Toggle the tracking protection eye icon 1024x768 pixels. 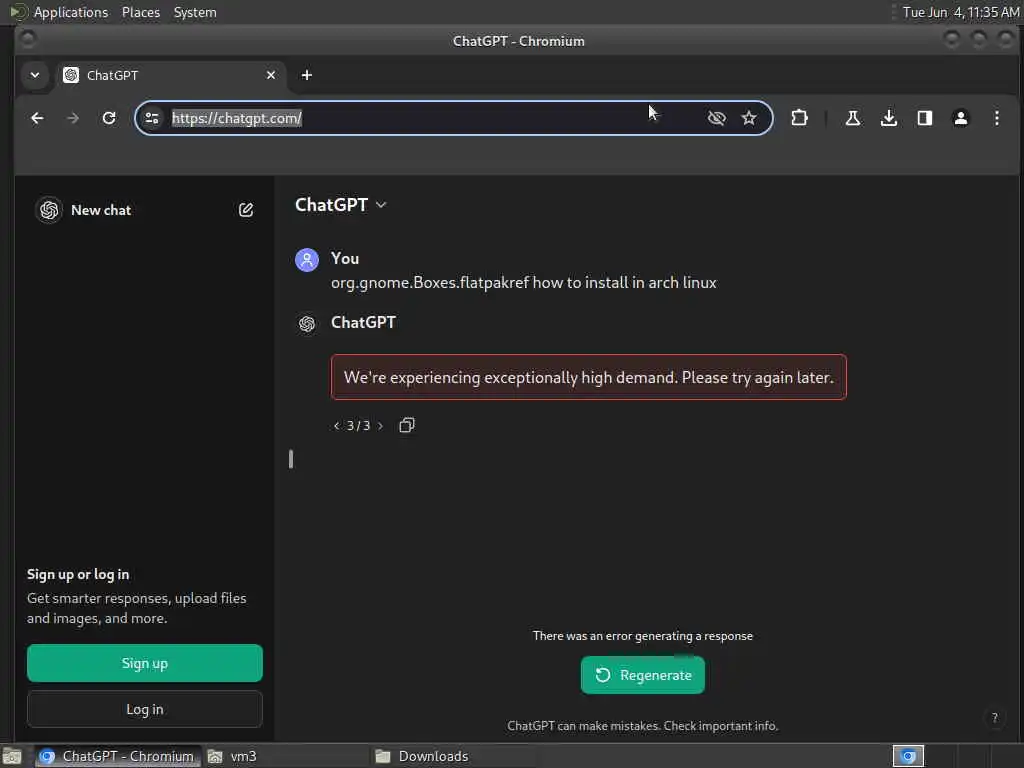click(716, 118)
